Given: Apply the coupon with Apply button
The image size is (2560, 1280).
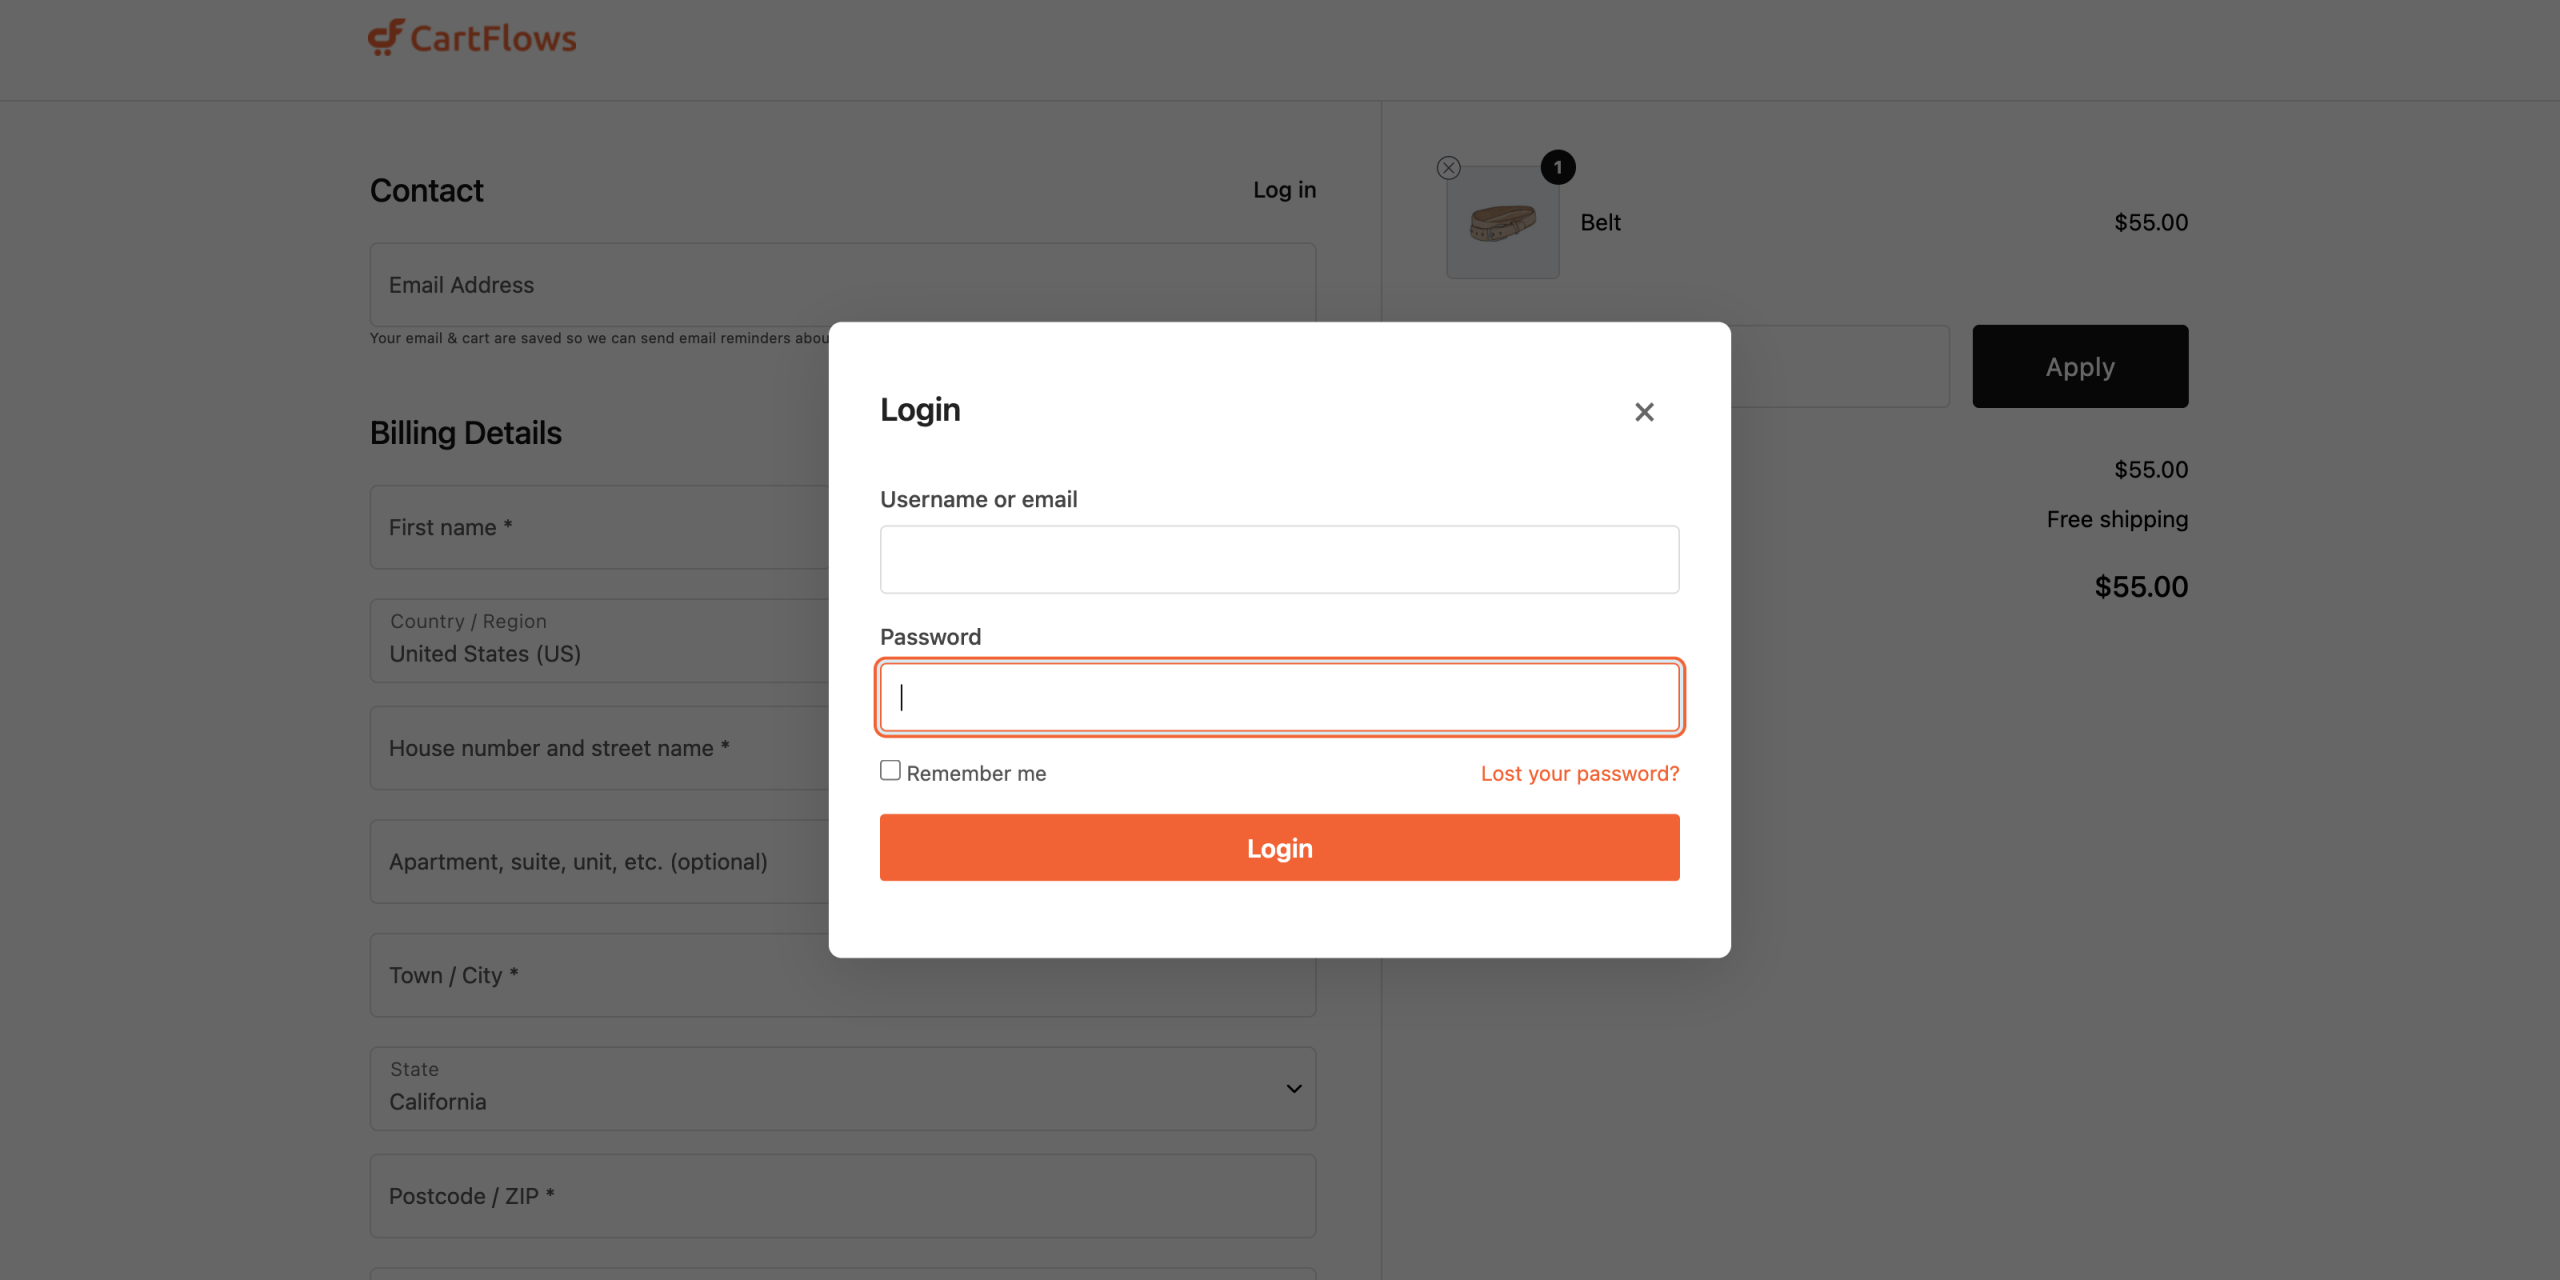Looking at the screenshot, I should (2080, 366).
